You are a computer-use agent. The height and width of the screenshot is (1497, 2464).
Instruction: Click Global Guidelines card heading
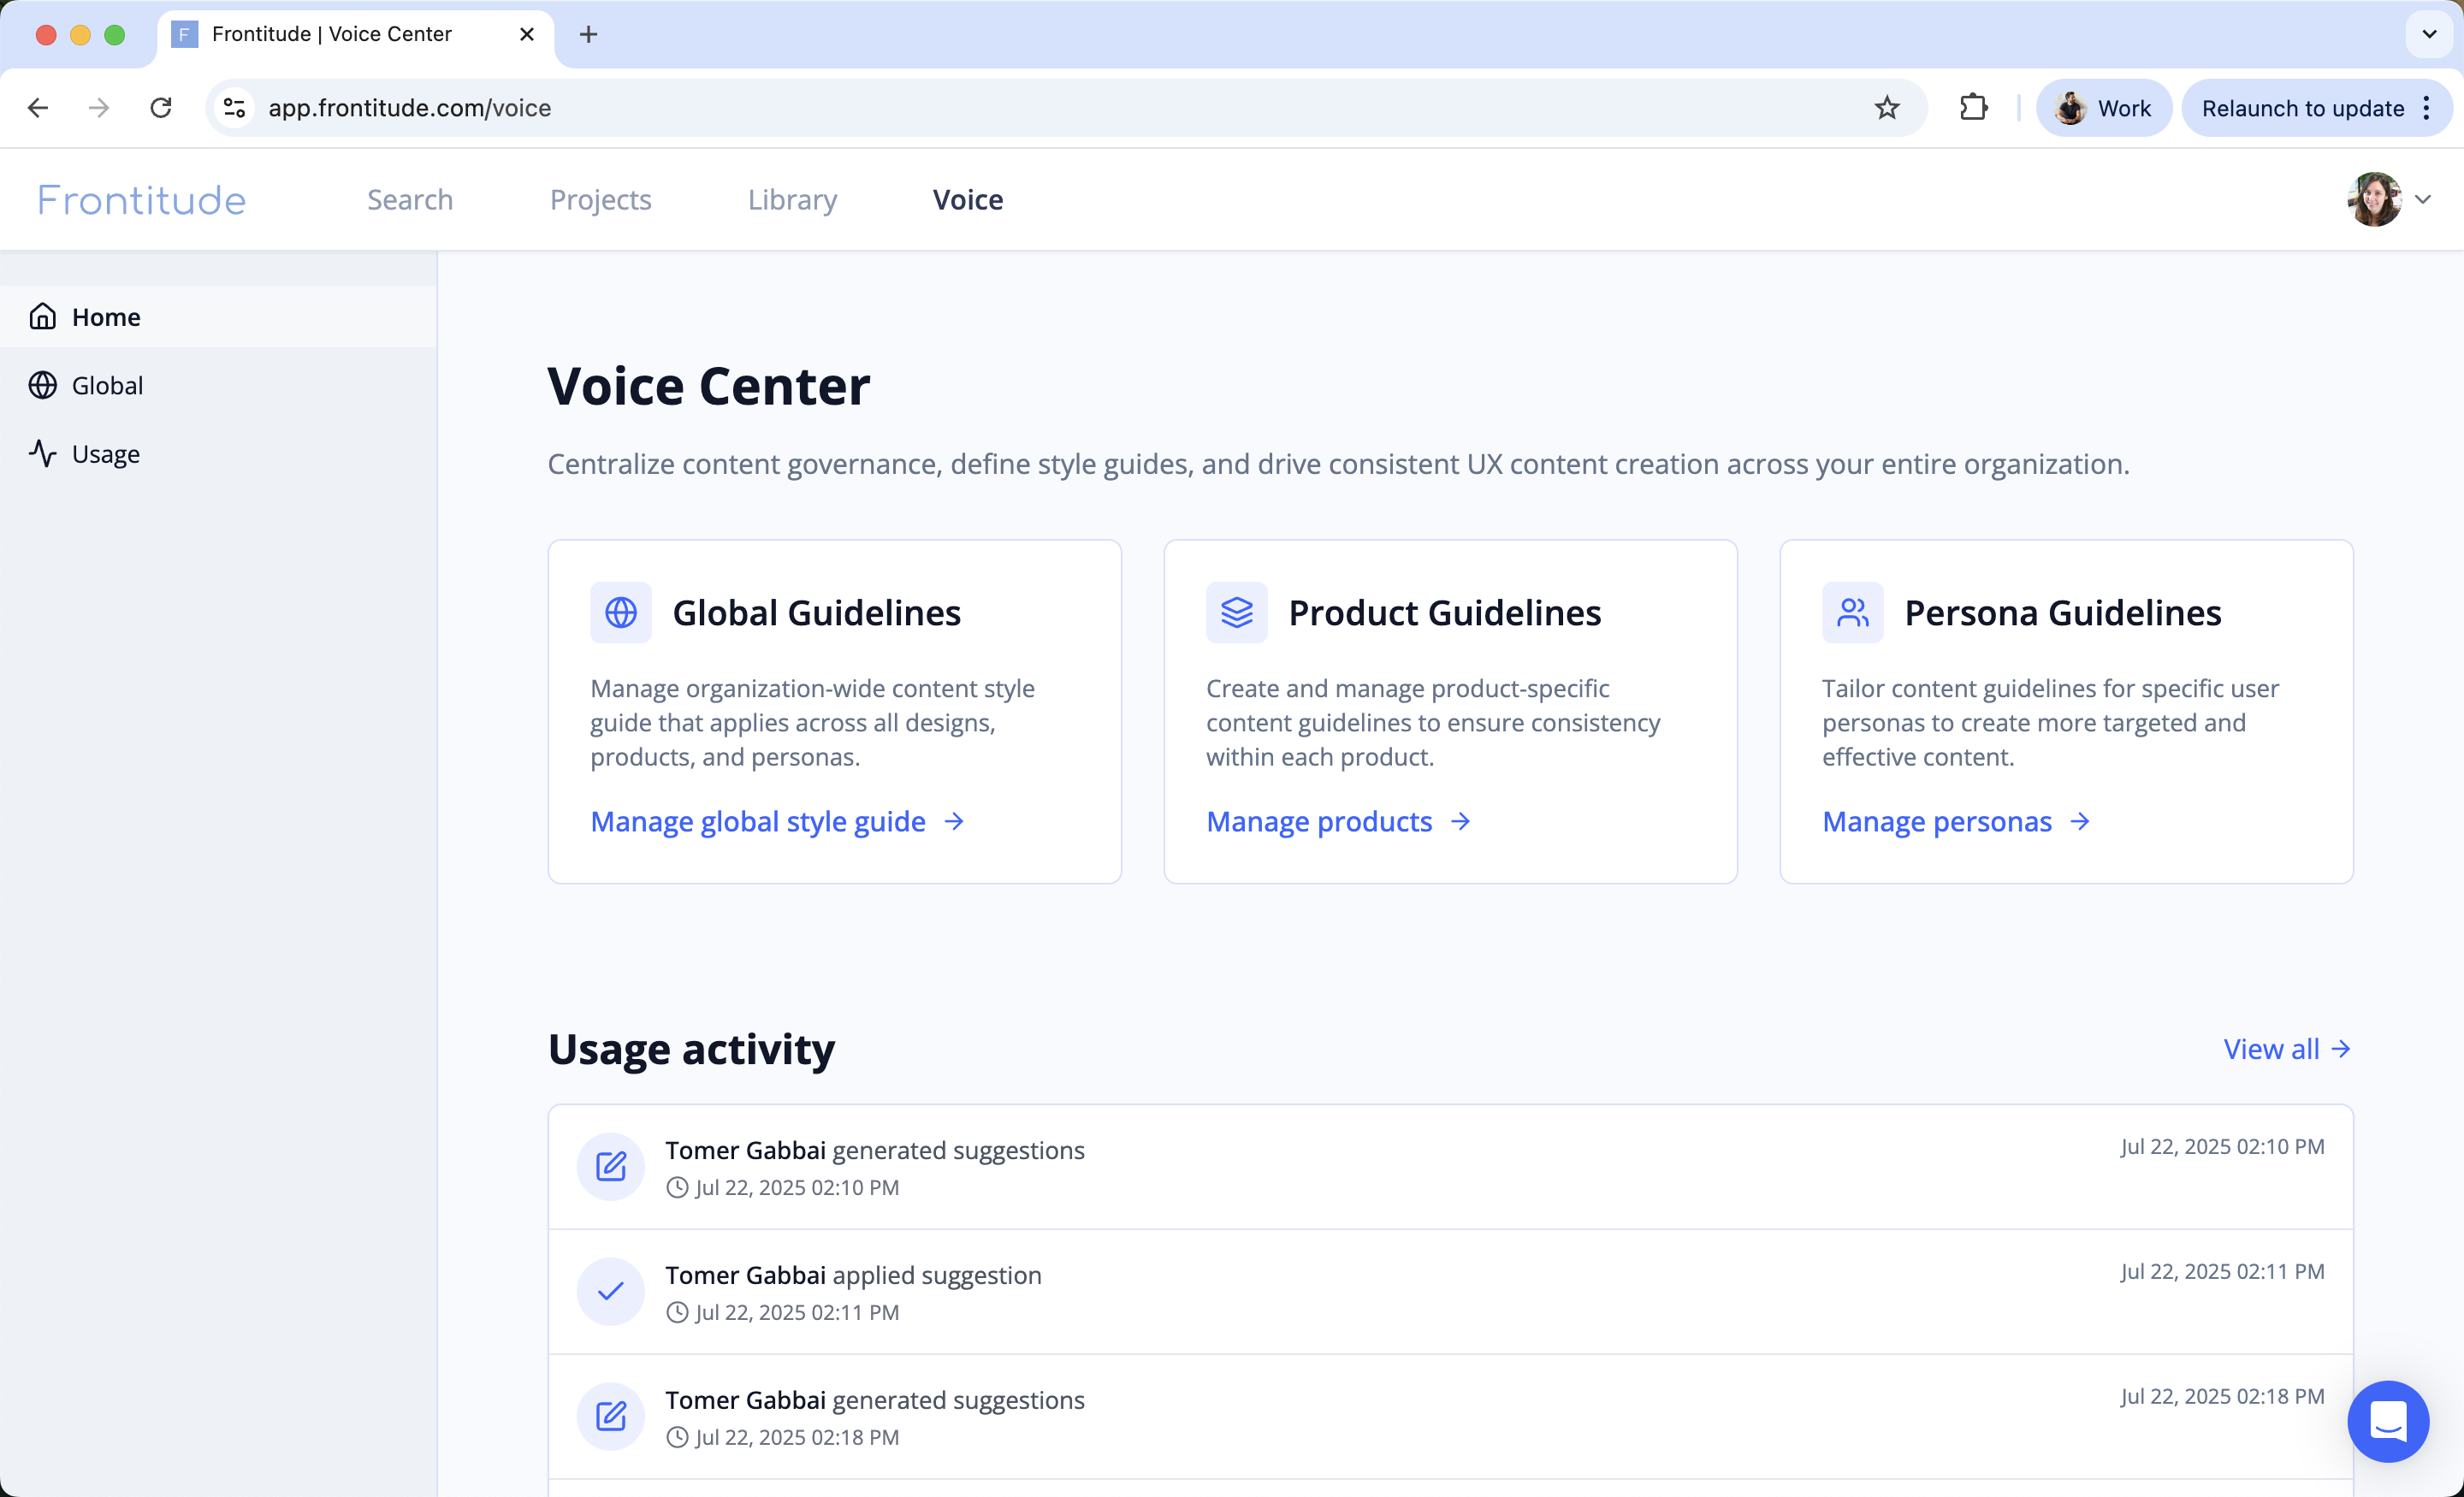pyautogui.click(x=816, y=612)
